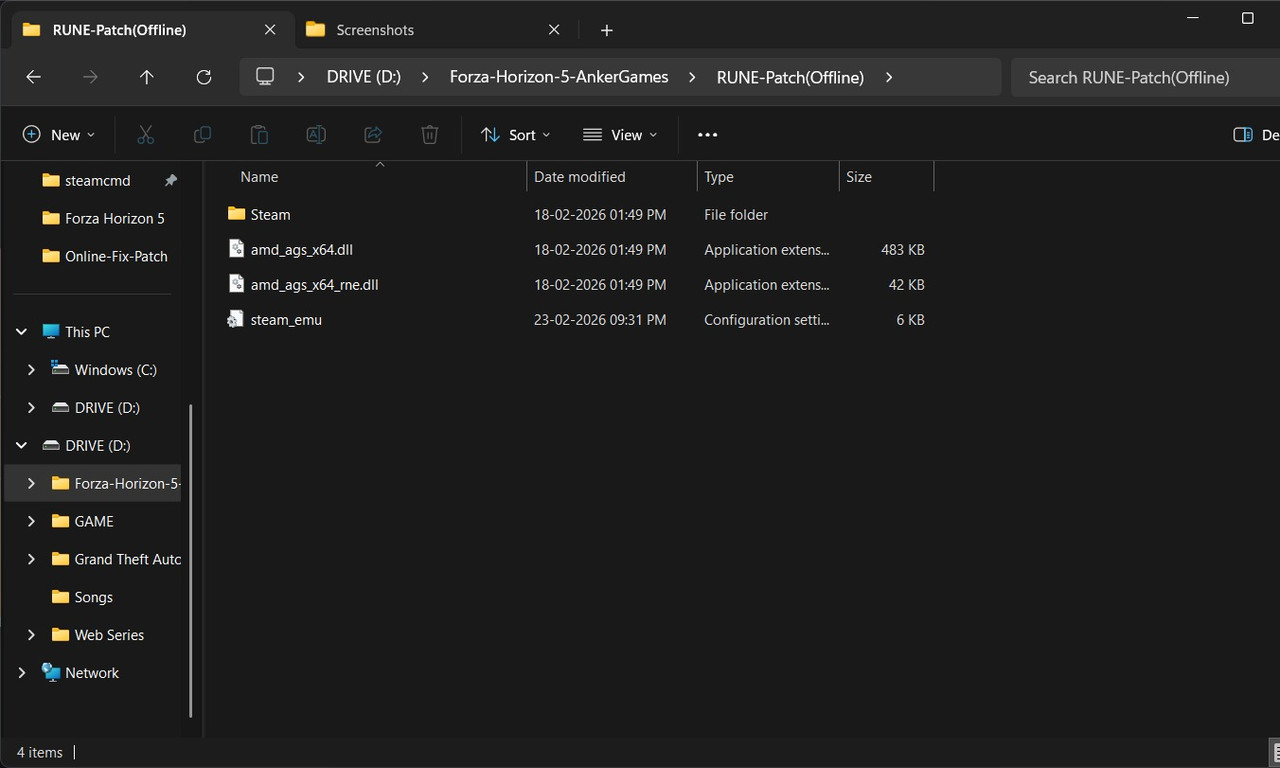Screen dimensions: 1280x768
Task: Click the chevron before DRIVE (D:) in address bar
Action: tap(301, 77)
